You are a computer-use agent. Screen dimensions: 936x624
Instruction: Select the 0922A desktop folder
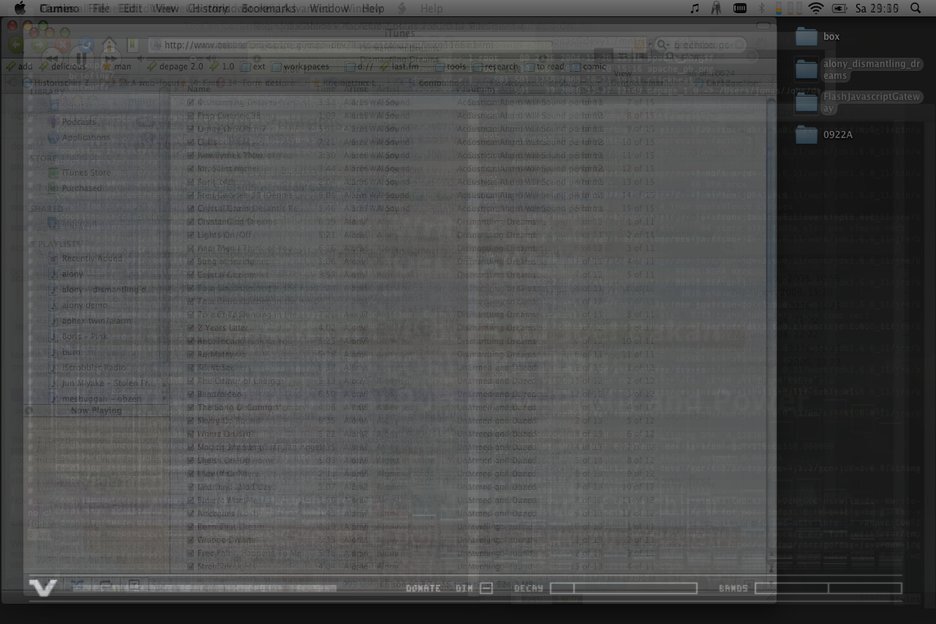click(824, 134)
